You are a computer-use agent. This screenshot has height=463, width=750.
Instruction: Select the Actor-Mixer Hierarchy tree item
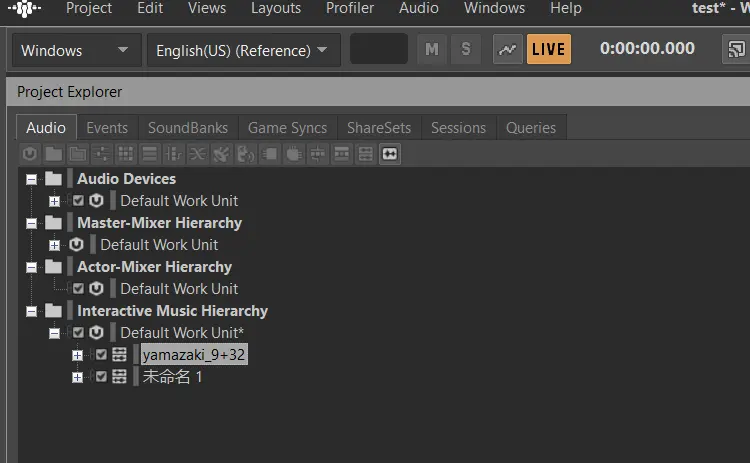coord(154,267)
